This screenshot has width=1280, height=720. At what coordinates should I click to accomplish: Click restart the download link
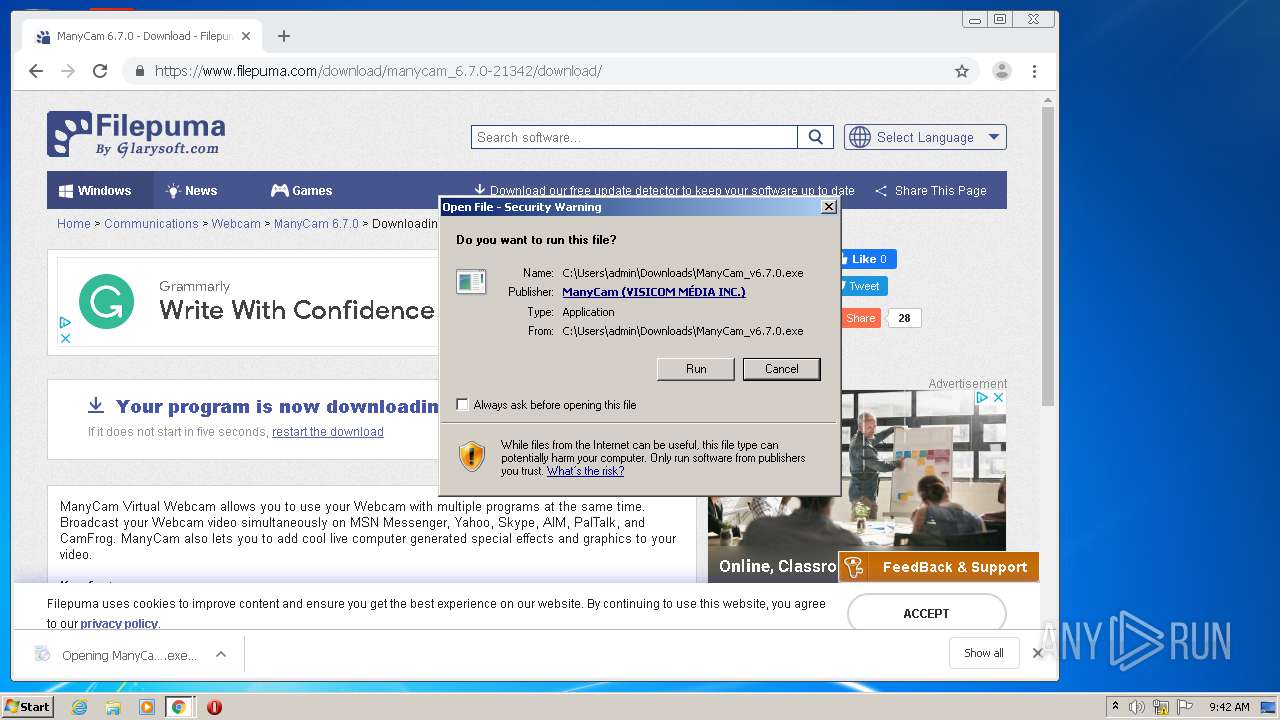pyautogui.click(x=328, y=432)
